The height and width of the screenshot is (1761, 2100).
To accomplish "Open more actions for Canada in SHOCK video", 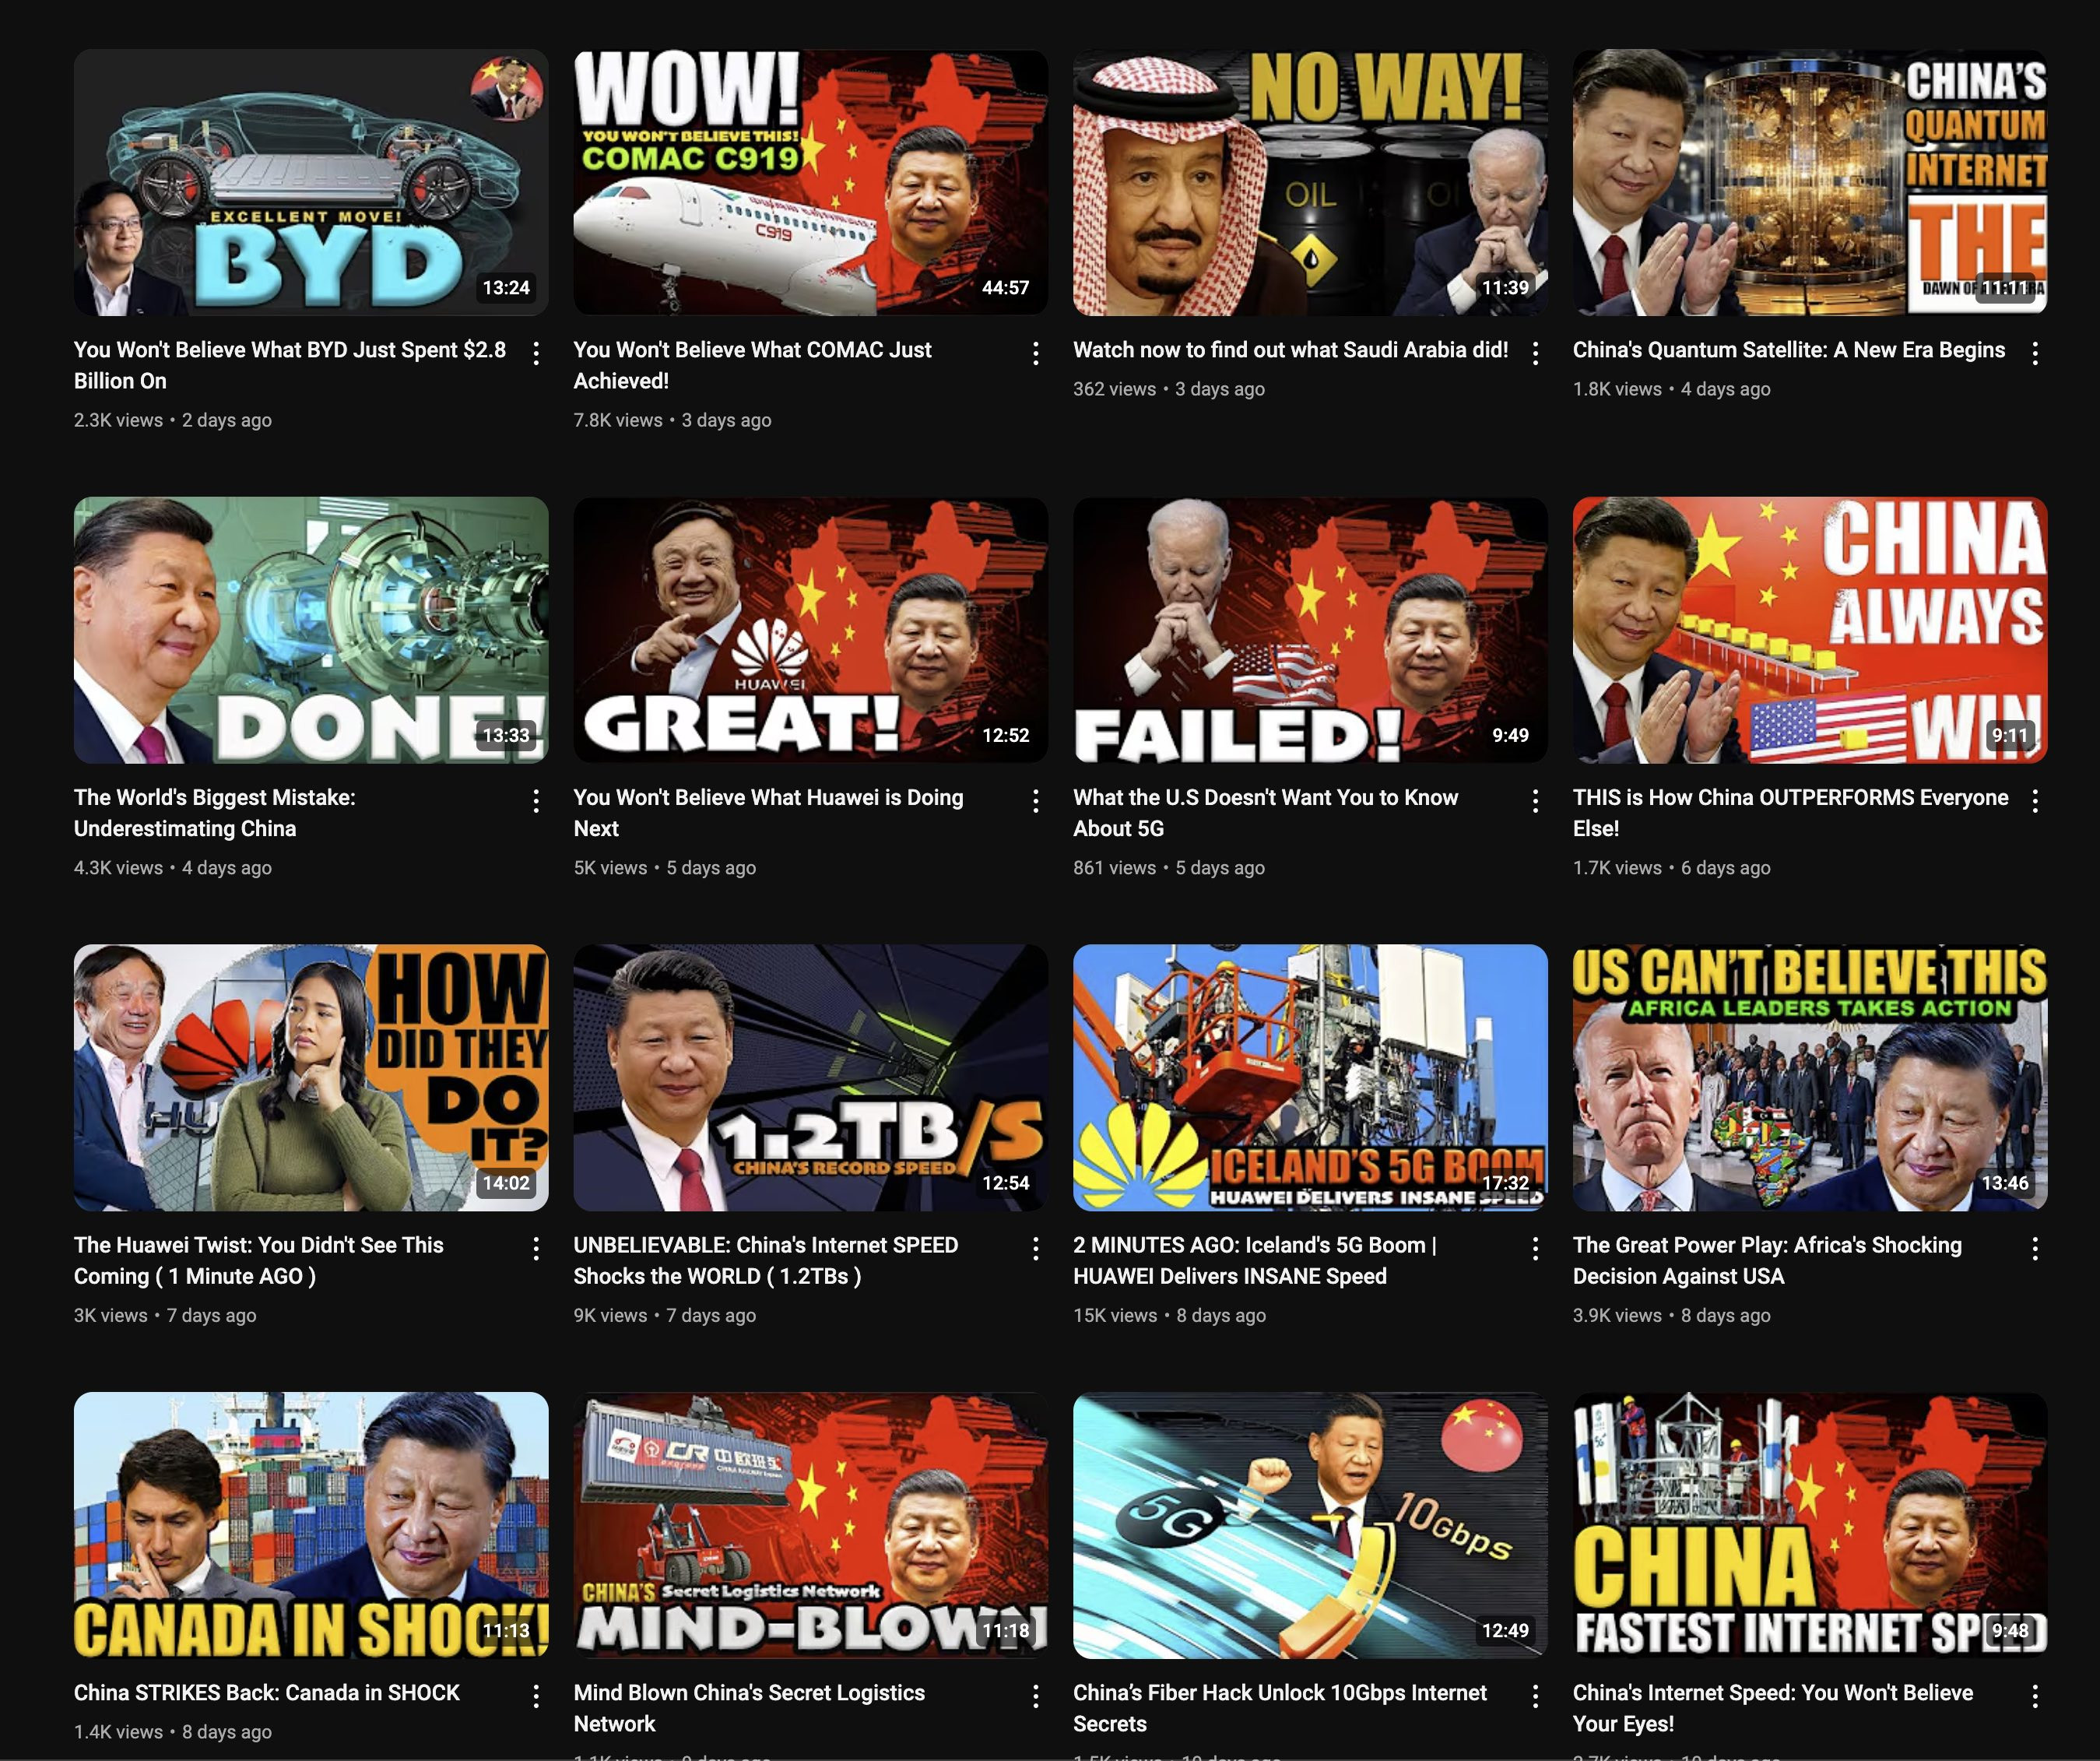I will (536, 1695).
